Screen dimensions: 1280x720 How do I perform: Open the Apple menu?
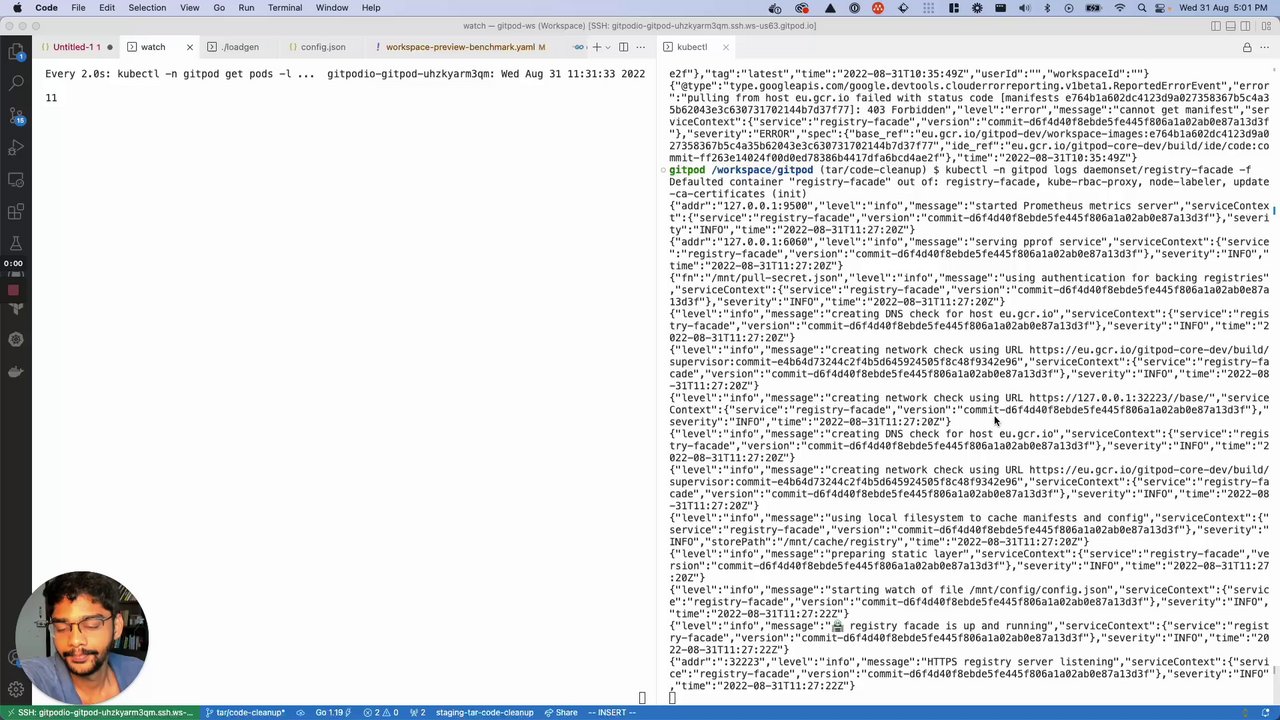click(17, 8)
